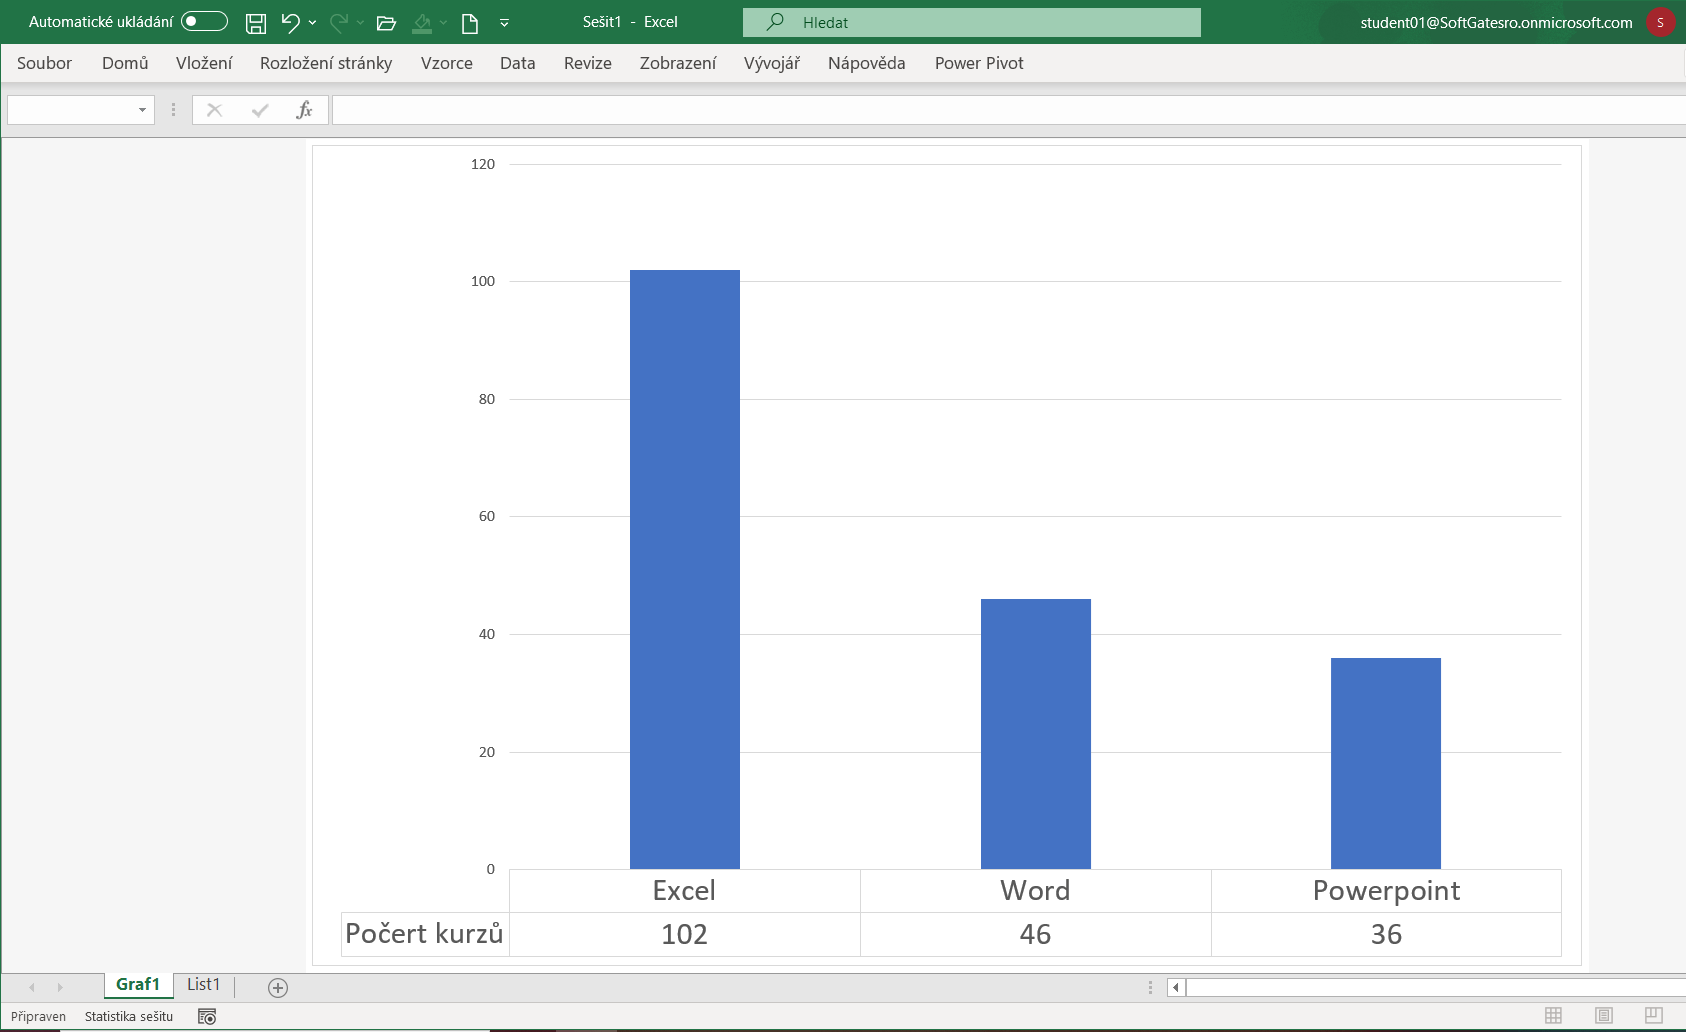Click the Powerpoint category label

[x=1386, y=890]
